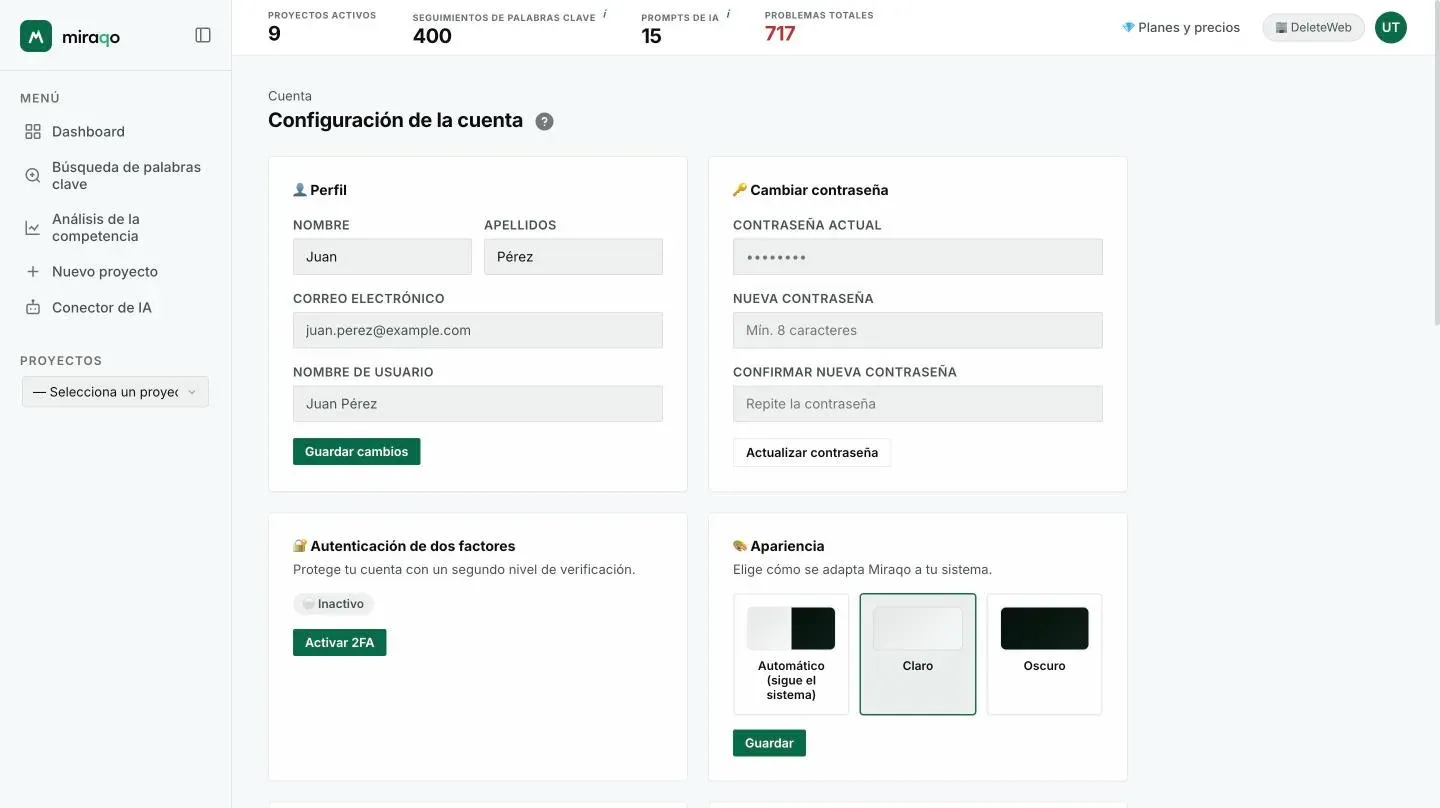The image size is (1440, 808).
Task: Click the Contraseña actual field
Action: pyautogui.click(x=918, y=257)
